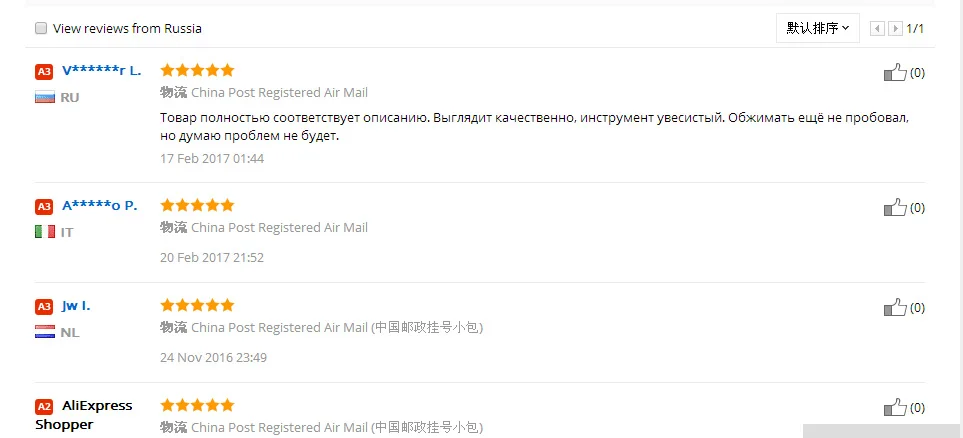Go to the previous reviews page

tap(878, 28)
